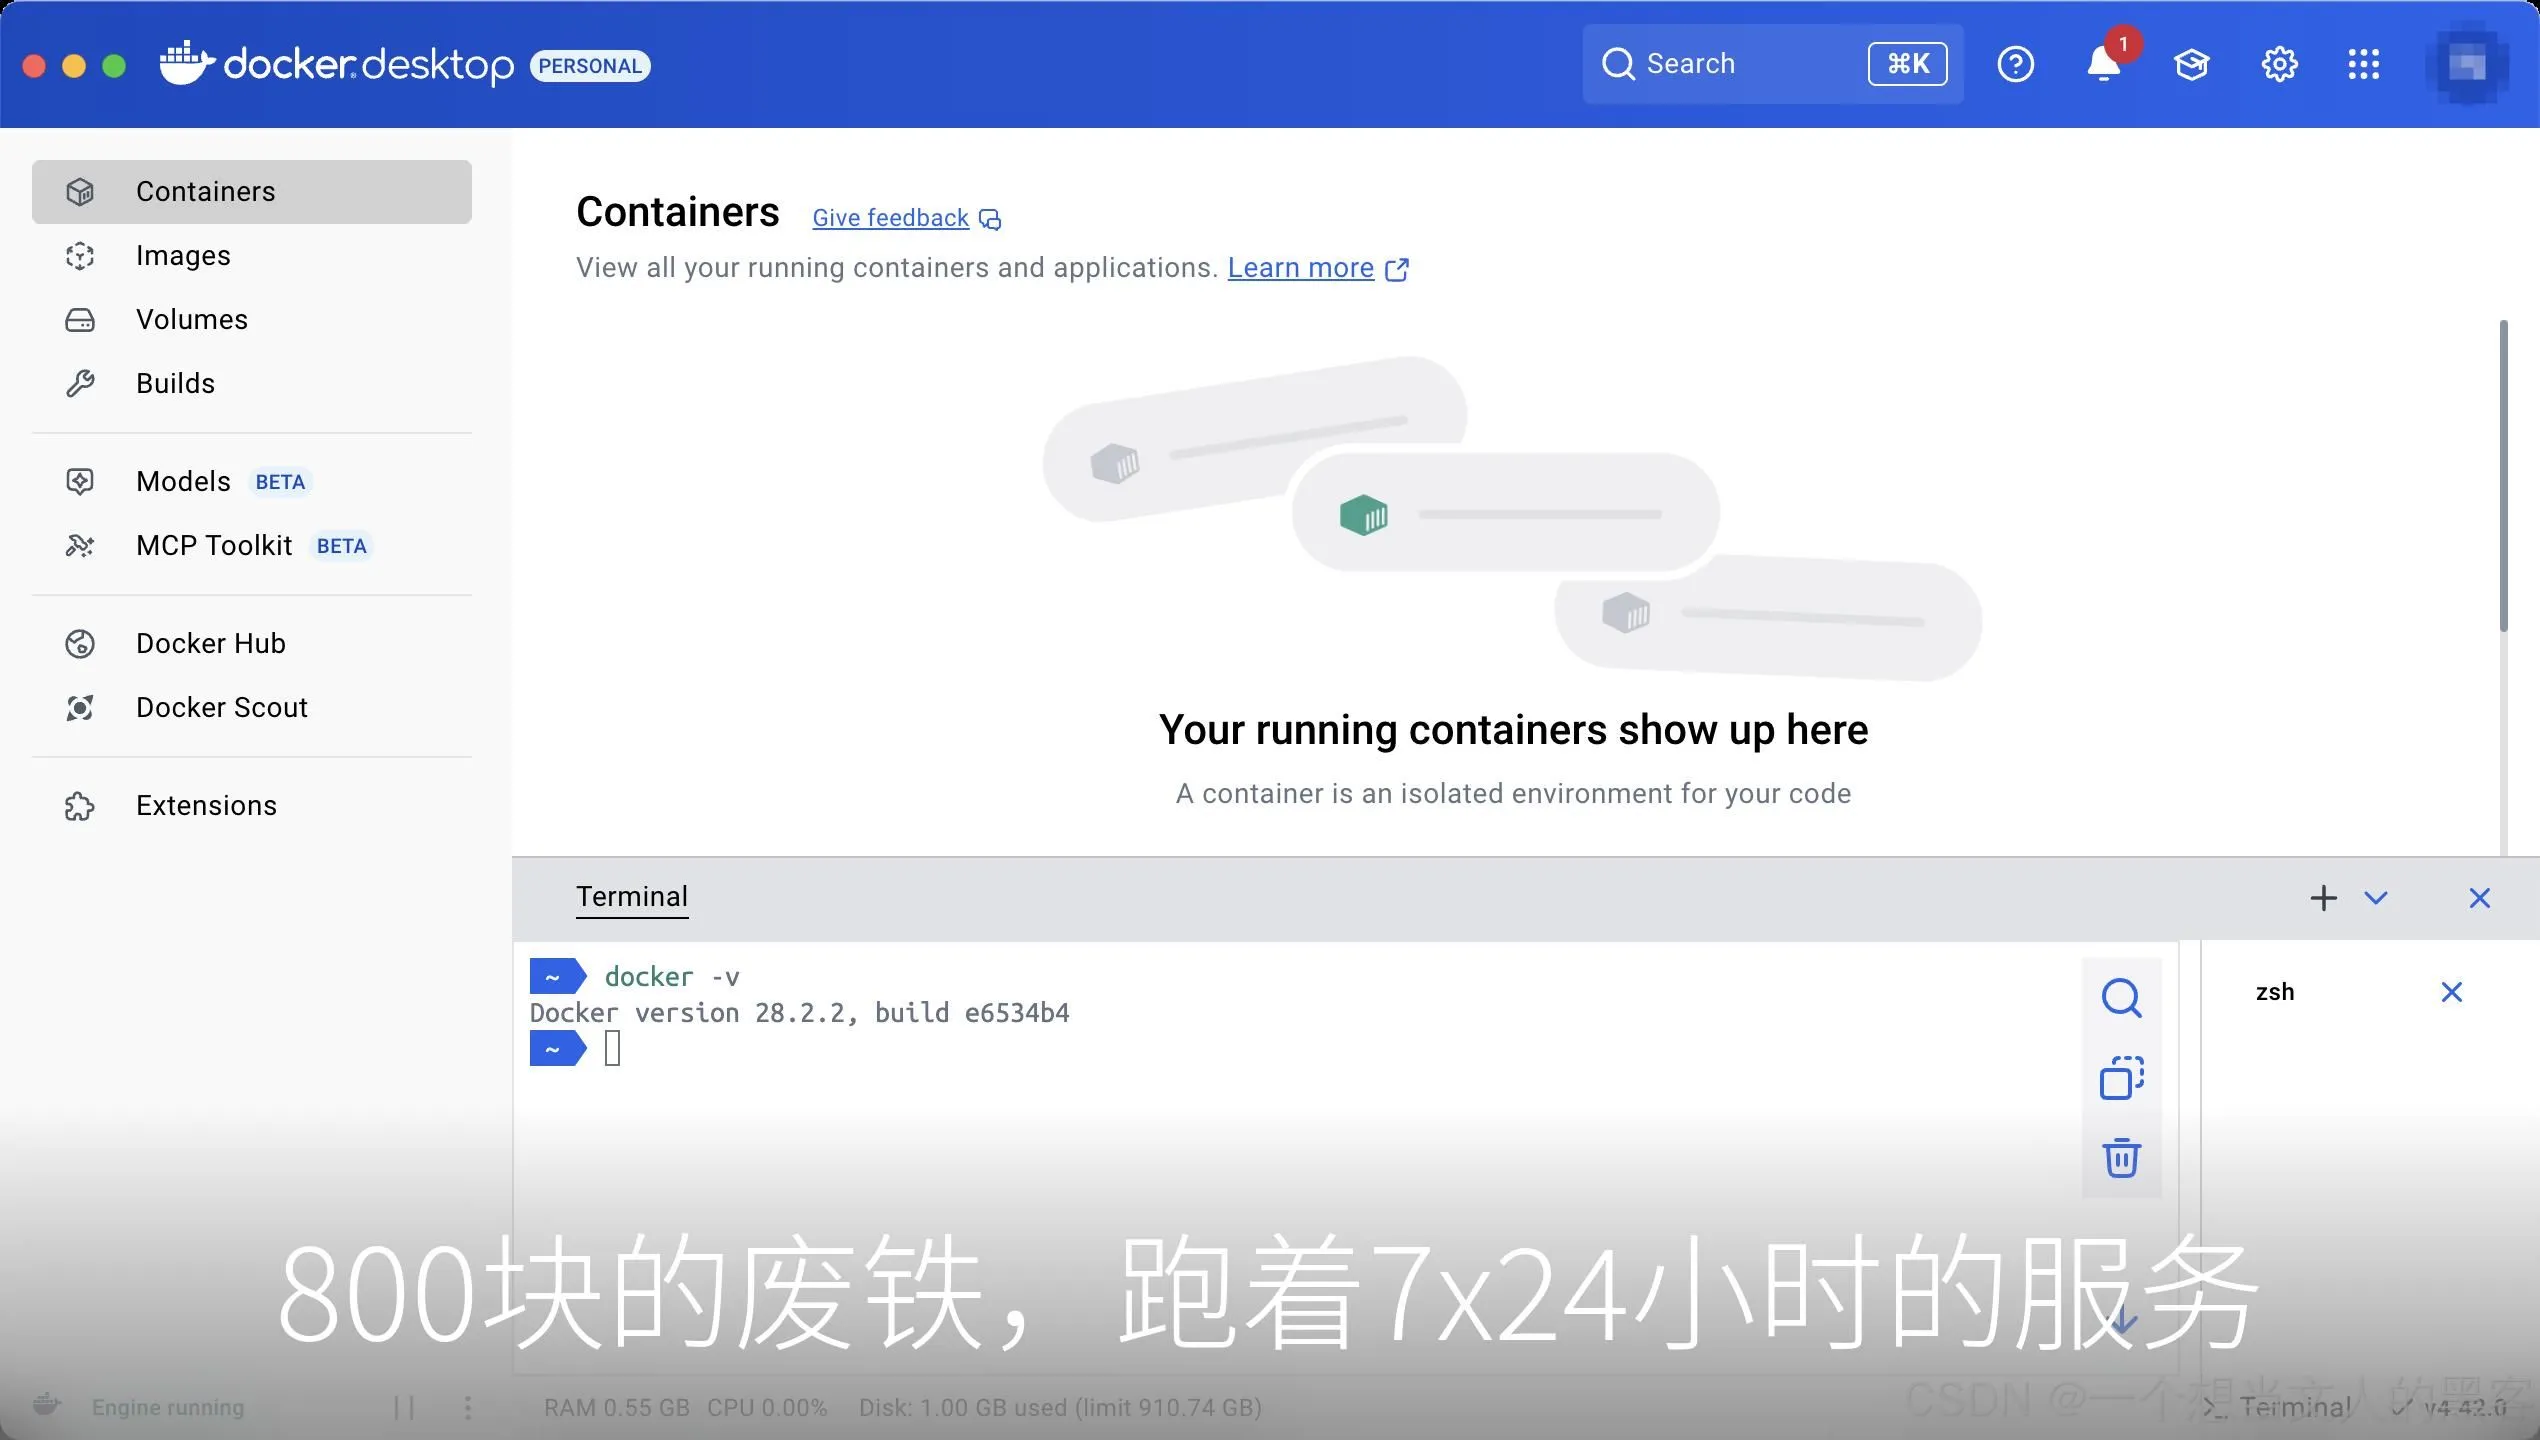Select the zsh terminal session

pyautogui.click(x=2275, y=992)
